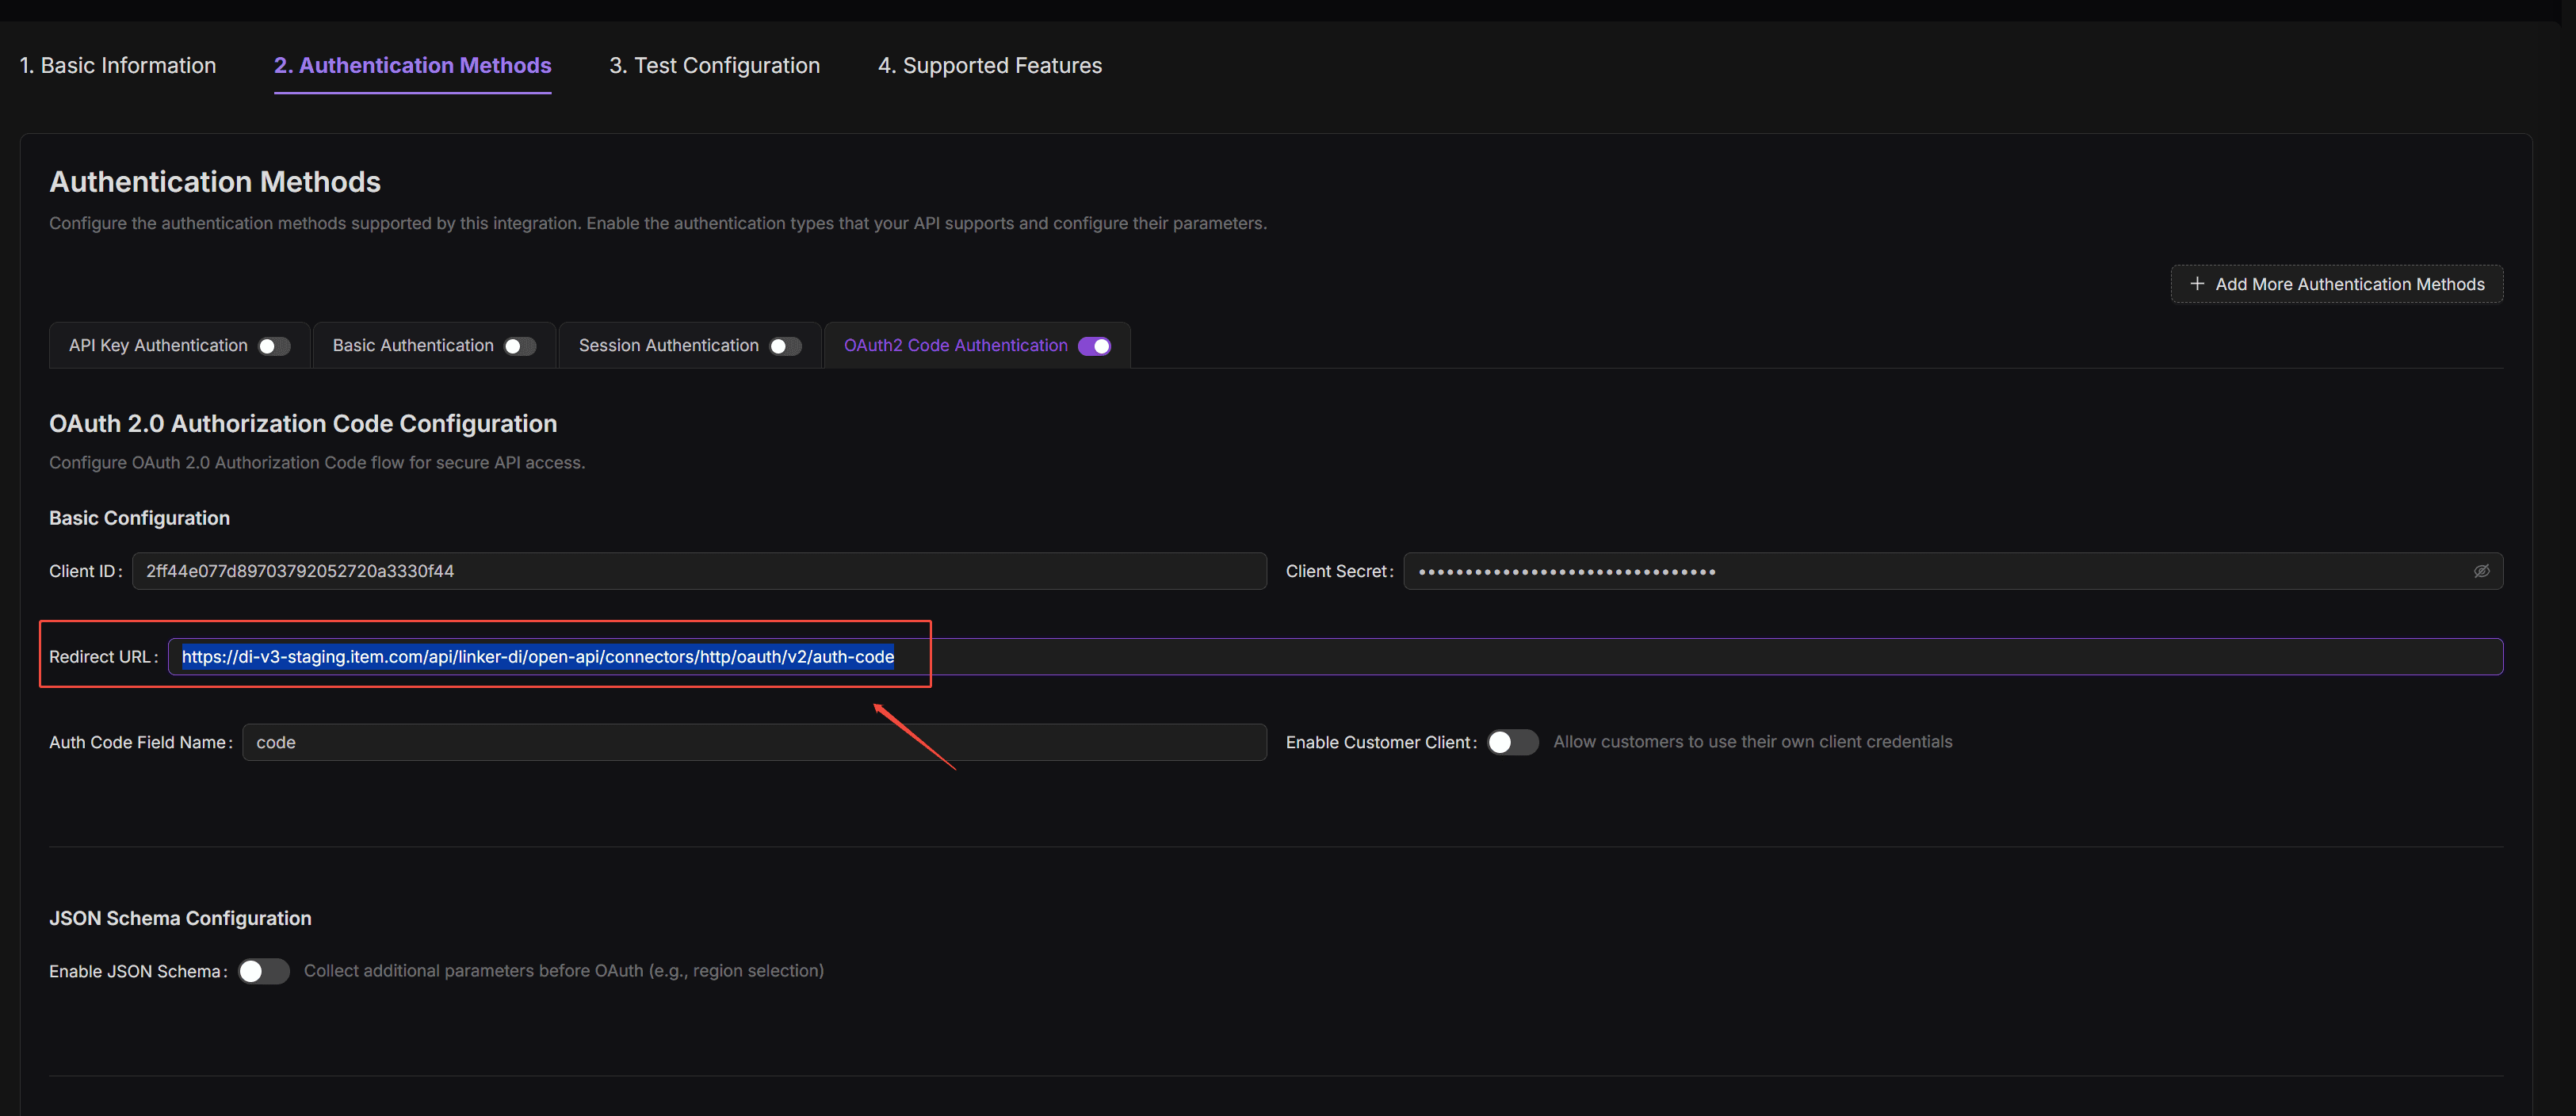
Task: Disable OAuth2 Code Authentication switch
Action: pyautogui.click(x=1095, y=346)
